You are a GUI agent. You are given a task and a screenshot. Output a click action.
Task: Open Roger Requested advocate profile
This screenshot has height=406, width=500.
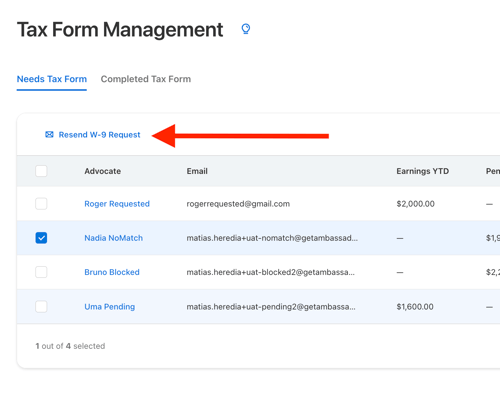(117, 204)
